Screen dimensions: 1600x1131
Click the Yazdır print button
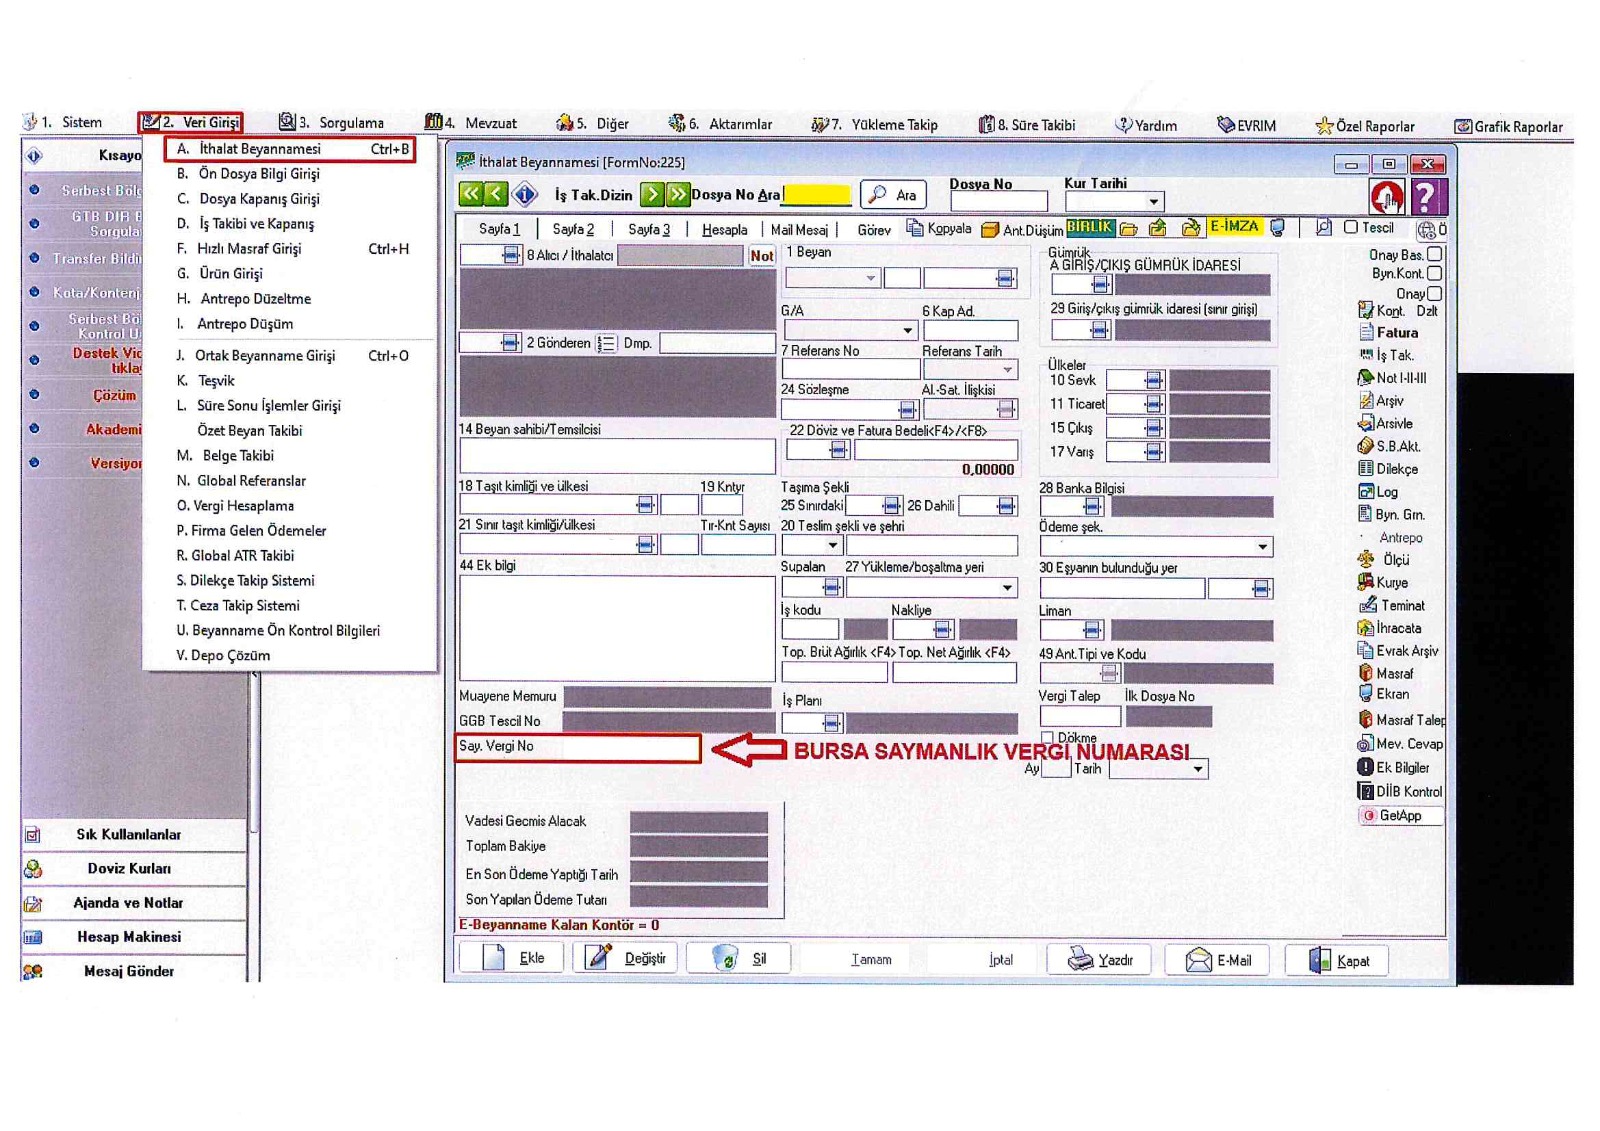click(x=1100, y=960)
